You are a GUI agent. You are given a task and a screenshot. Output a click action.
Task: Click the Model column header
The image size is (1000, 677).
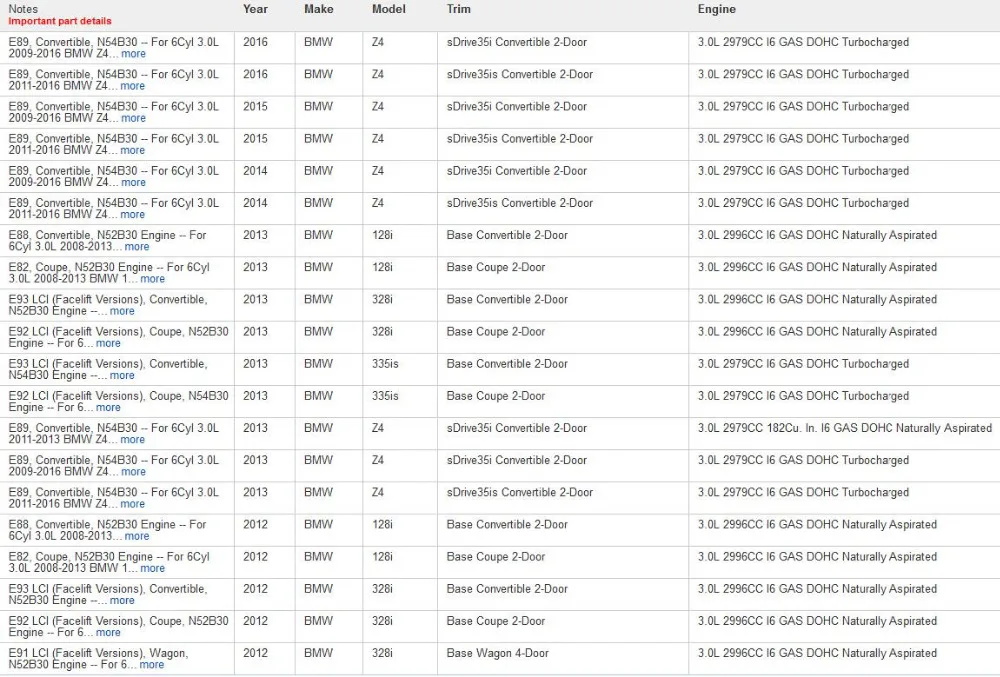pos(388,9)
